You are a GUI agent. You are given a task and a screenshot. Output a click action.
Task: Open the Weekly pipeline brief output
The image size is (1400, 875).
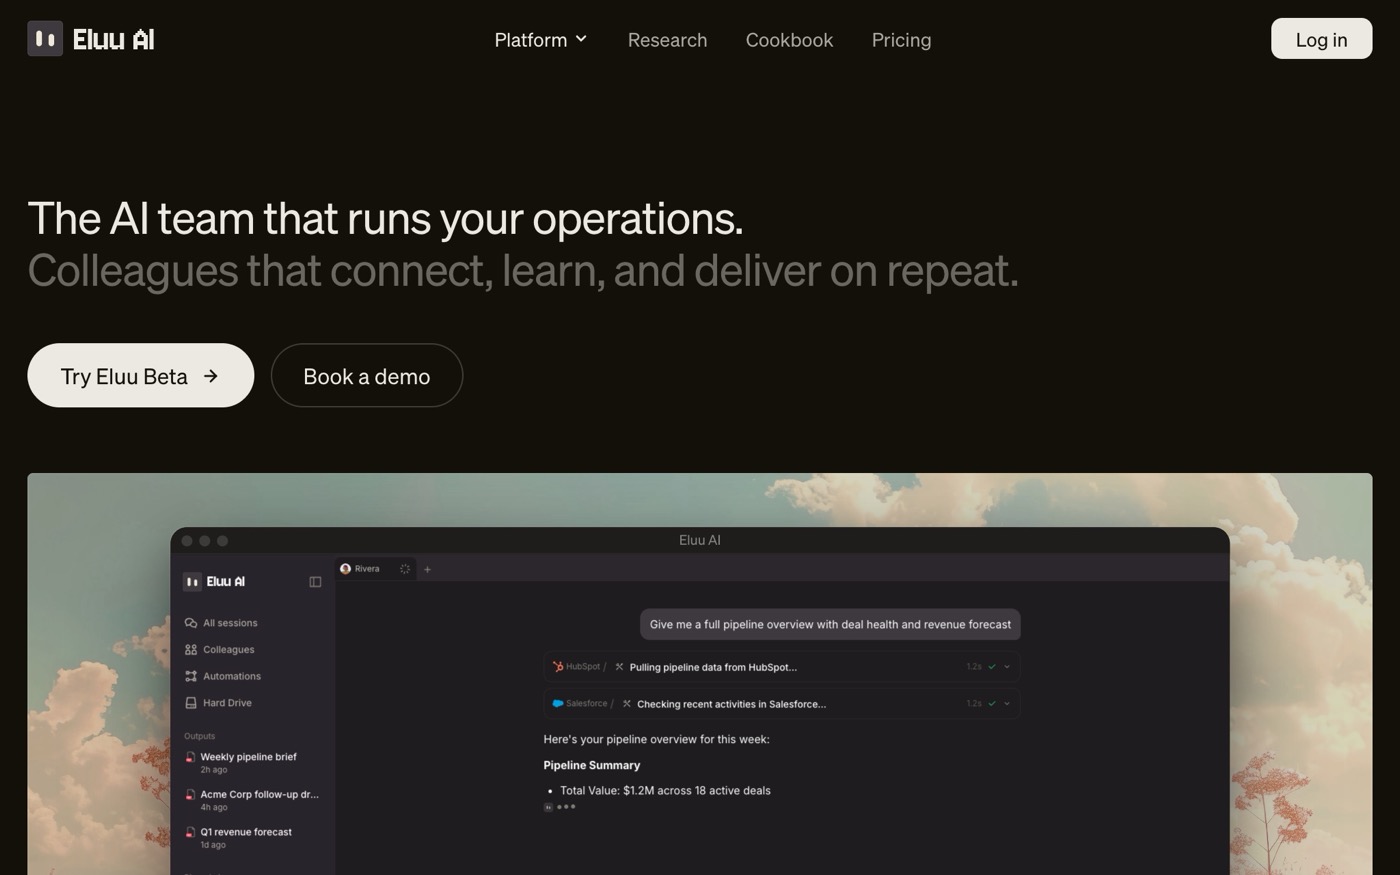pos(241,762)
